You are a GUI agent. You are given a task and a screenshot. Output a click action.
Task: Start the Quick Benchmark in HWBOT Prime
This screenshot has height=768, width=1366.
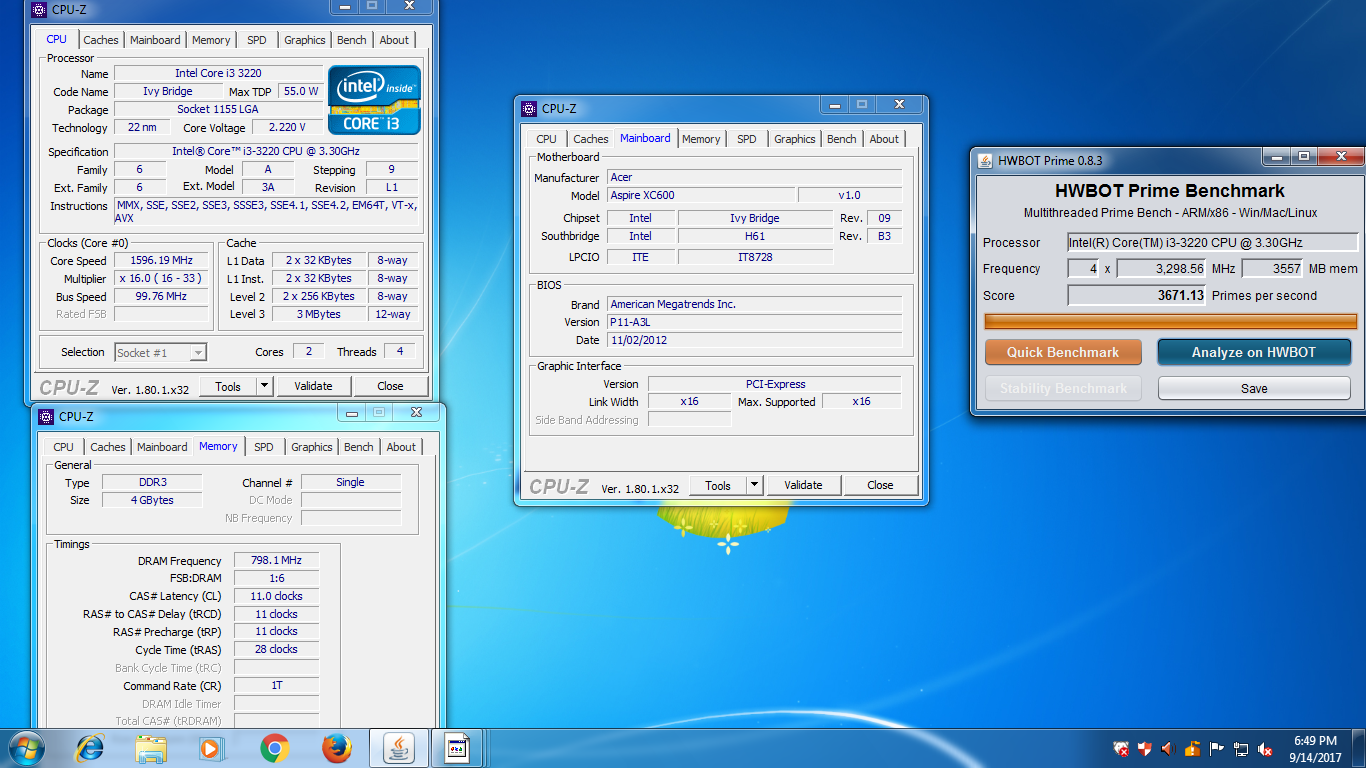(x=1063, y=352)
